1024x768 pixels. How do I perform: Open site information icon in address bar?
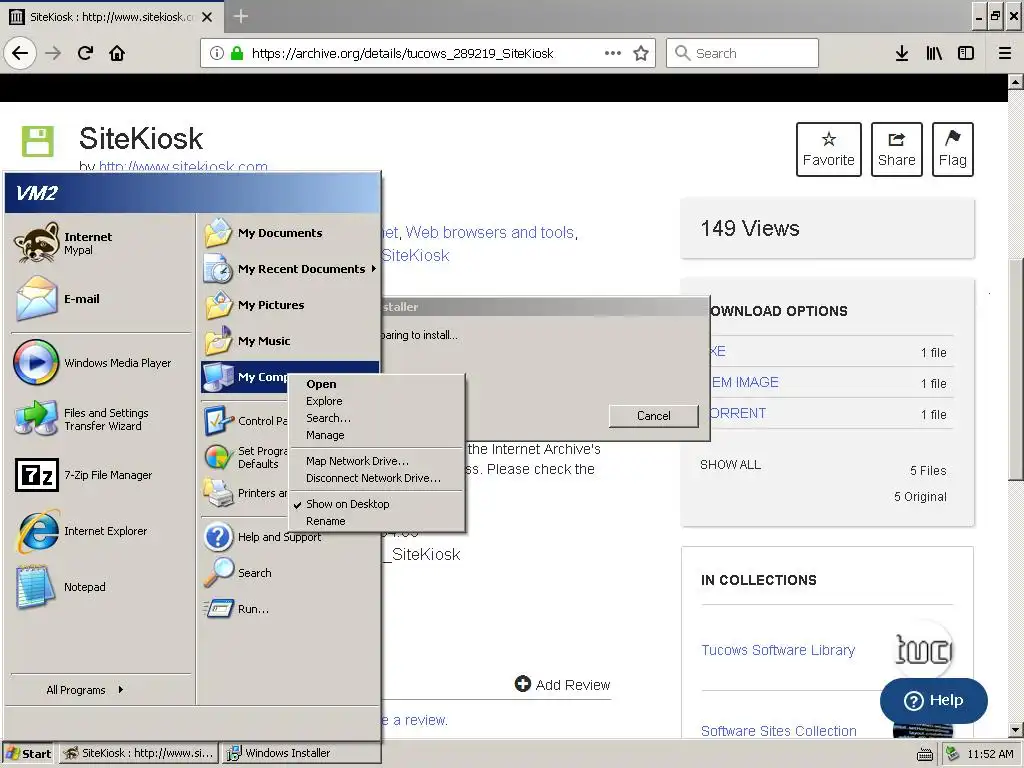216,53
